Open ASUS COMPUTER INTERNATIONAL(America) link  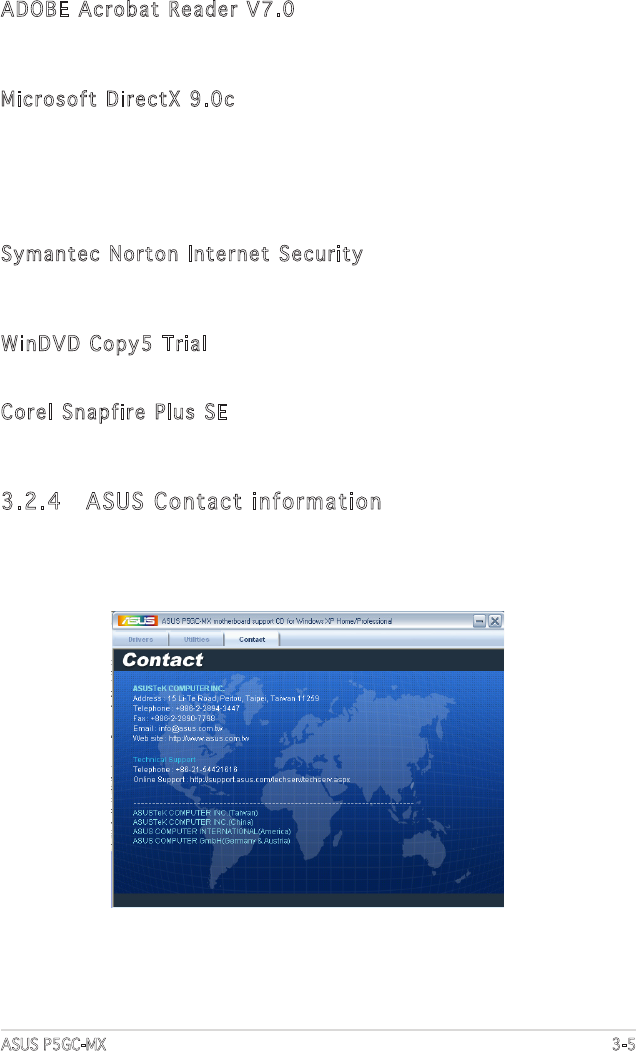tap(212, 831)
